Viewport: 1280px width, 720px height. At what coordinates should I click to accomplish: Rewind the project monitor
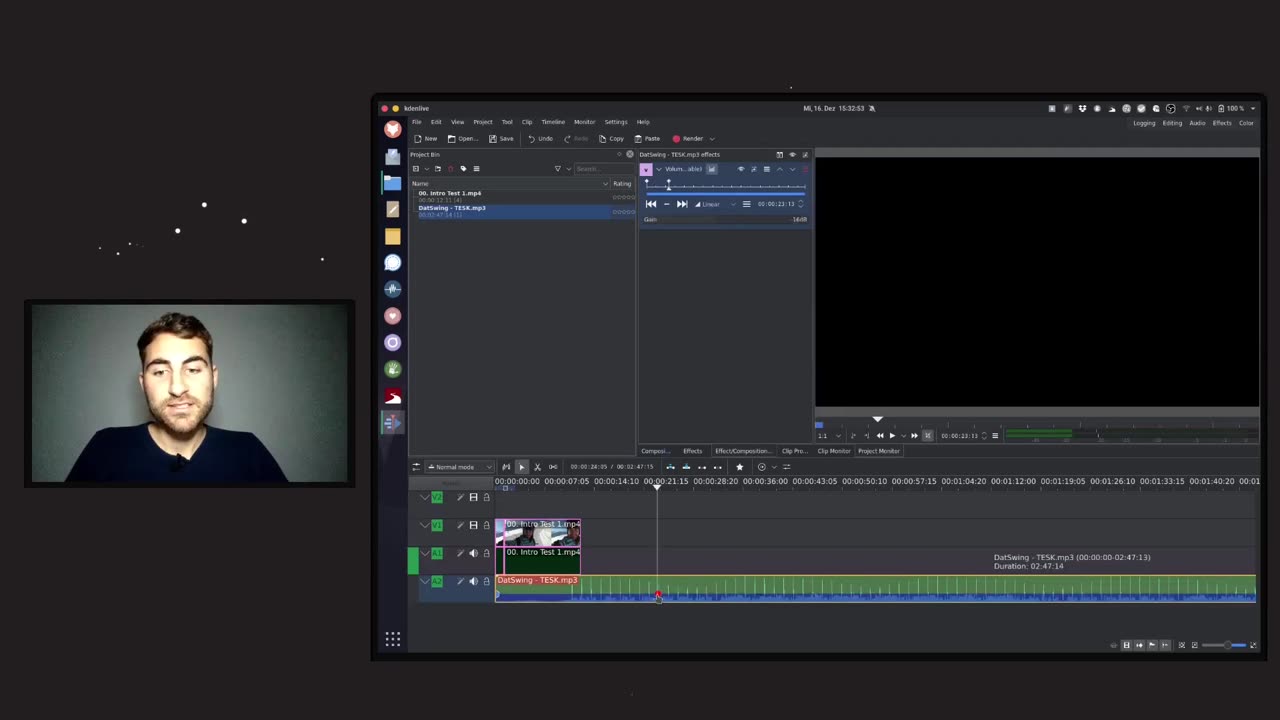(880, 436)
